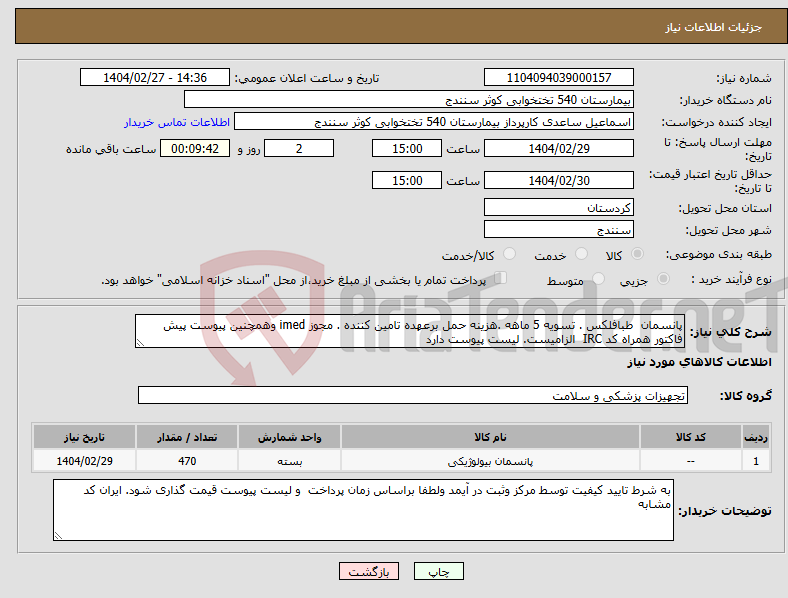Image resolution: width=788 pixels, height=598 pixels.
Task: Toggle the Islamic treasury payment checkbox
Action: [x=501, y=278]
